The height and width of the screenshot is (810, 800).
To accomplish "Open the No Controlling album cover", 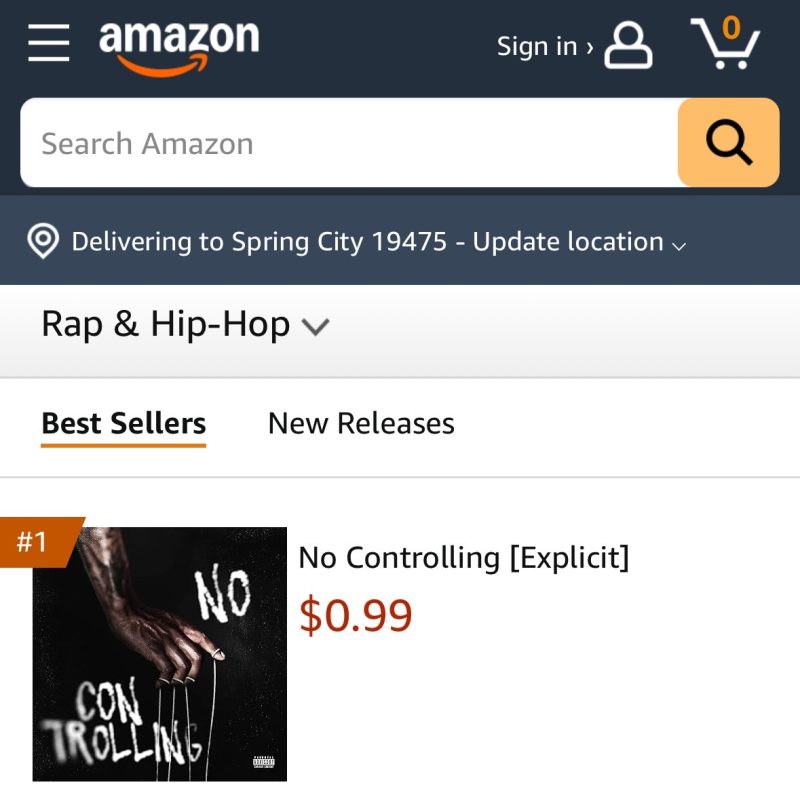I will [160, 654].
